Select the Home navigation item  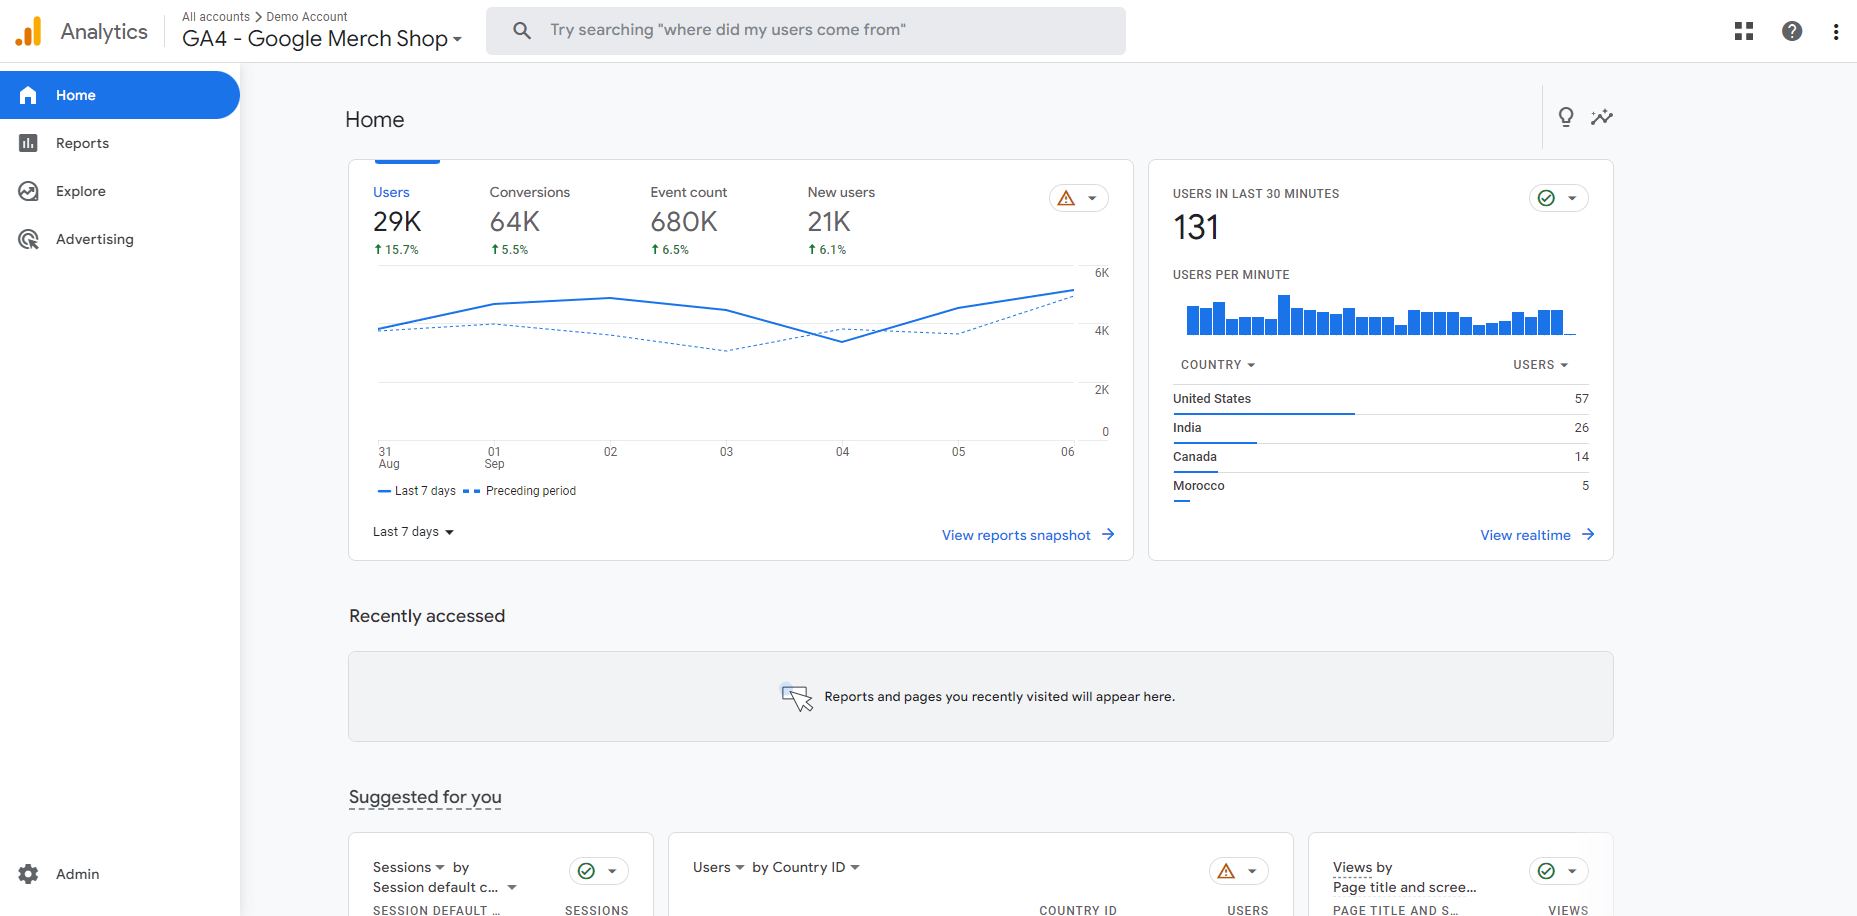76,95
